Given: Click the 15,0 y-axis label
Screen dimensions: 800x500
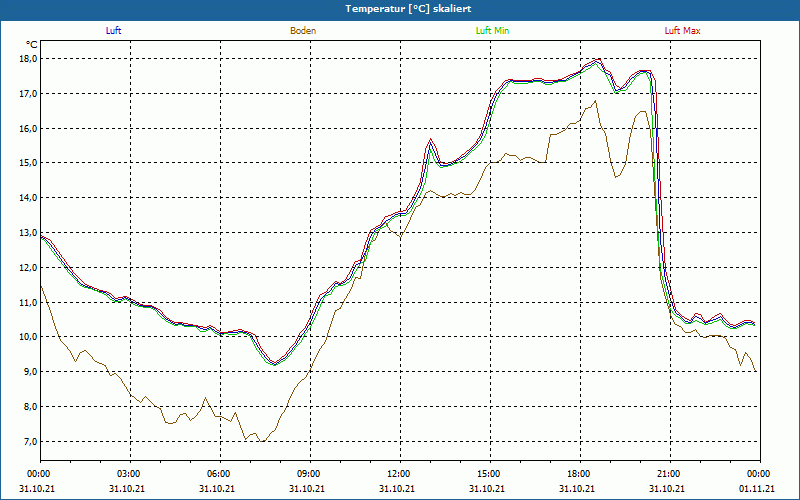Looking at the screenshot, I should (29, 163).
